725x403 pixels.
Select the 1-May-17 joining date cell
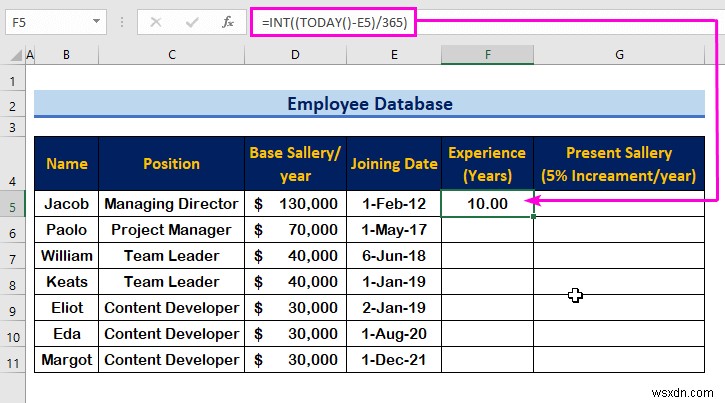[x=394, y=230]
